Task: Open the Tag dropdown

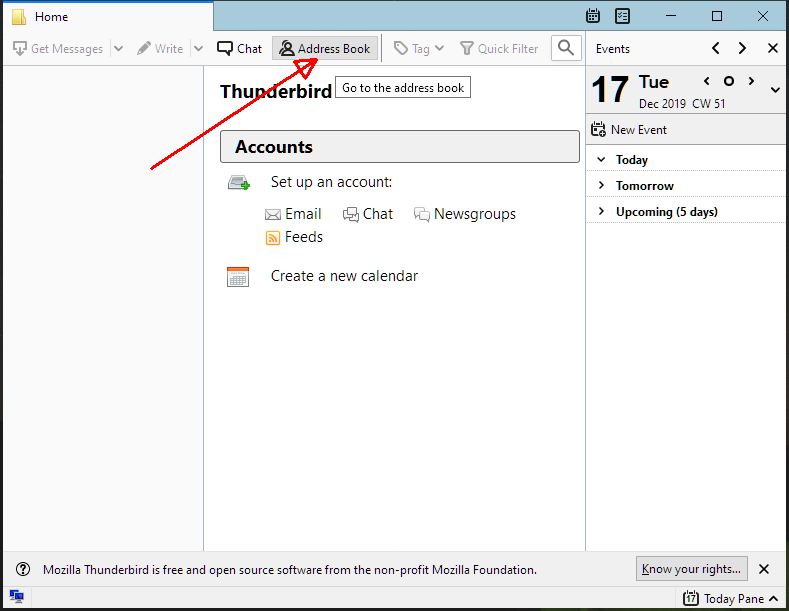Action: click(419, 48)
